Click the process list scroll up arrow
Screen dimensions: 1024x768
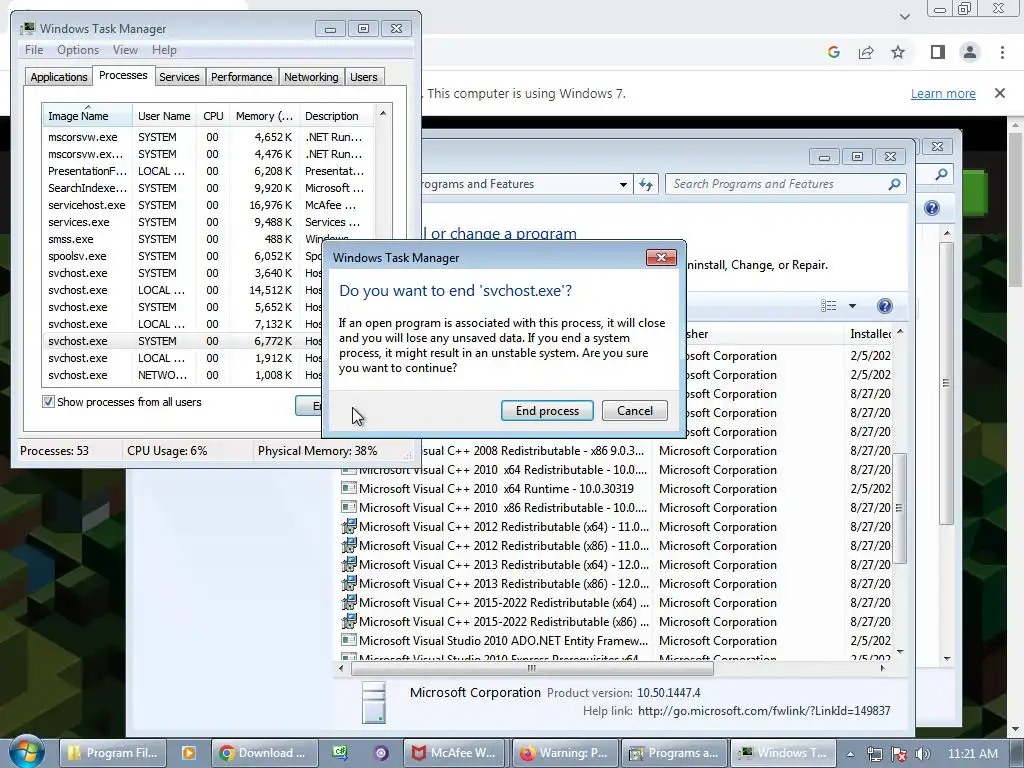(x=383, y=114)
